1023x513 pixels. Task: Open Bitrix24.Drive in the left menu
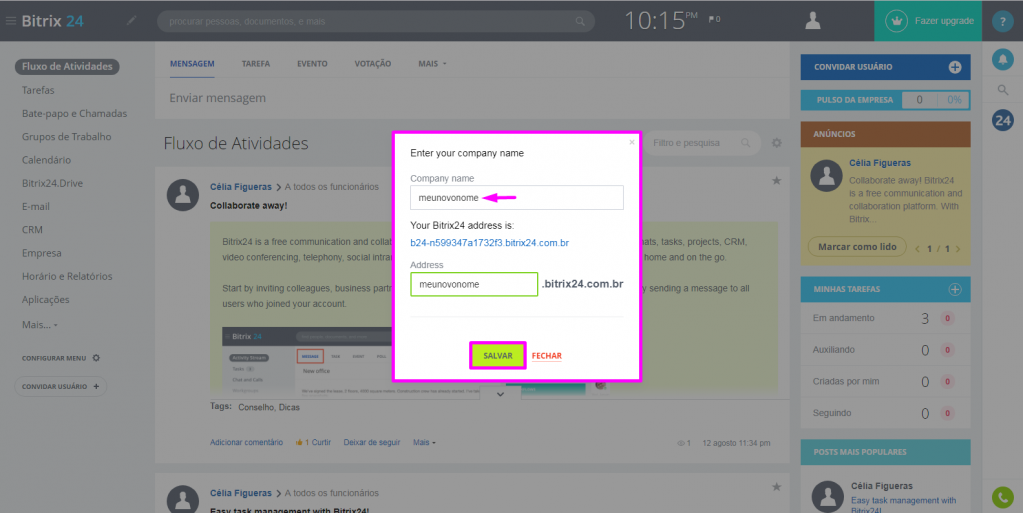(x=52, y=183)
